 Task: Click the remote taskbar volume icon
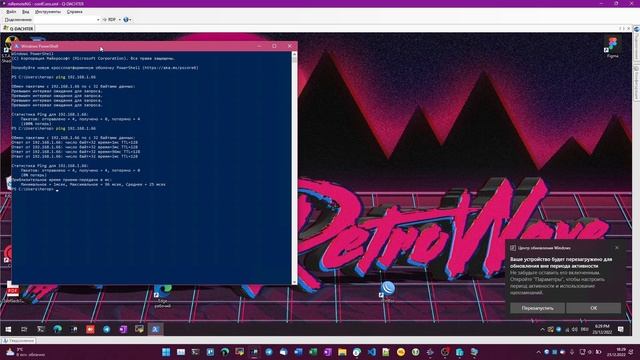(575, 329)
